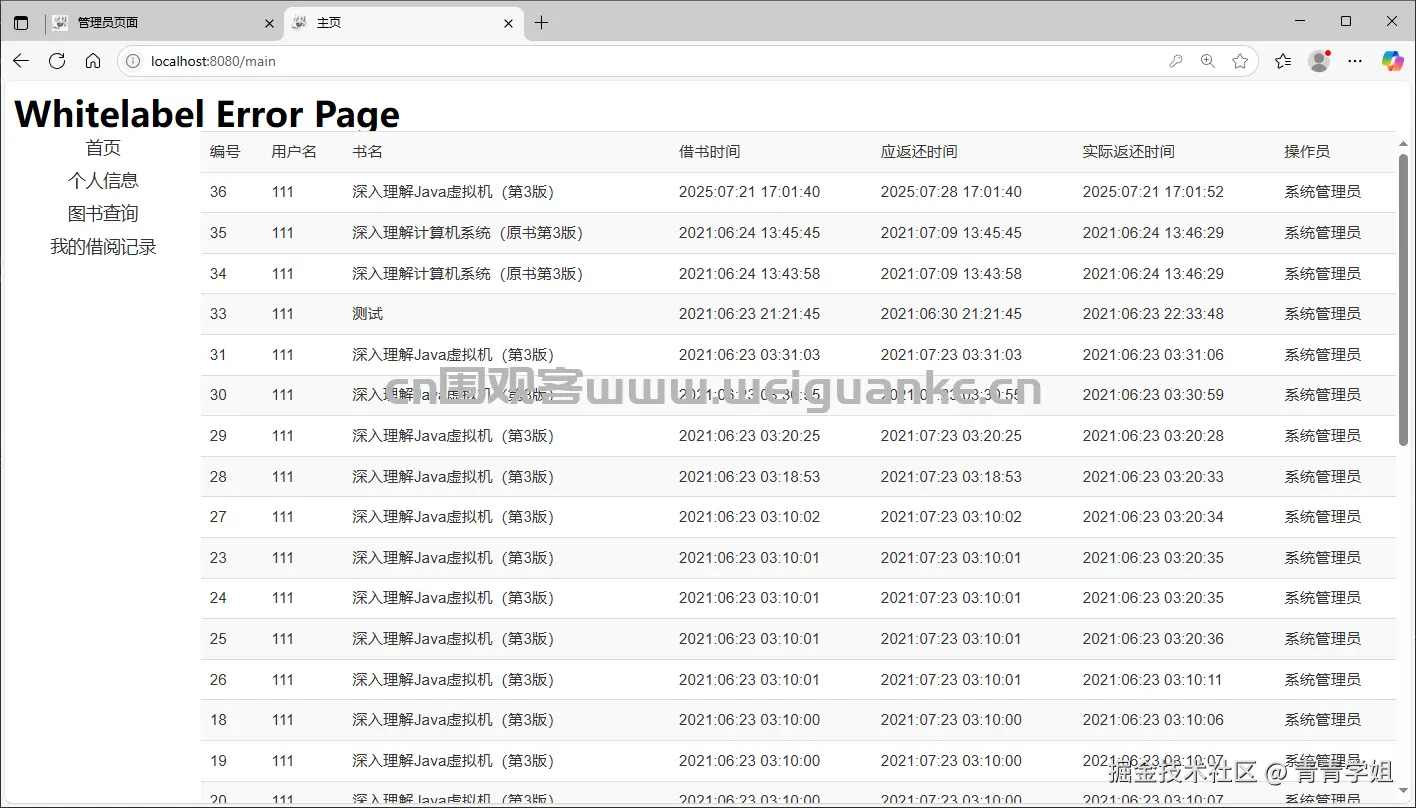1416x808 pixels.
Task: Click borrow time 2021:06:23 03:20:25
Action: (749, 436)
